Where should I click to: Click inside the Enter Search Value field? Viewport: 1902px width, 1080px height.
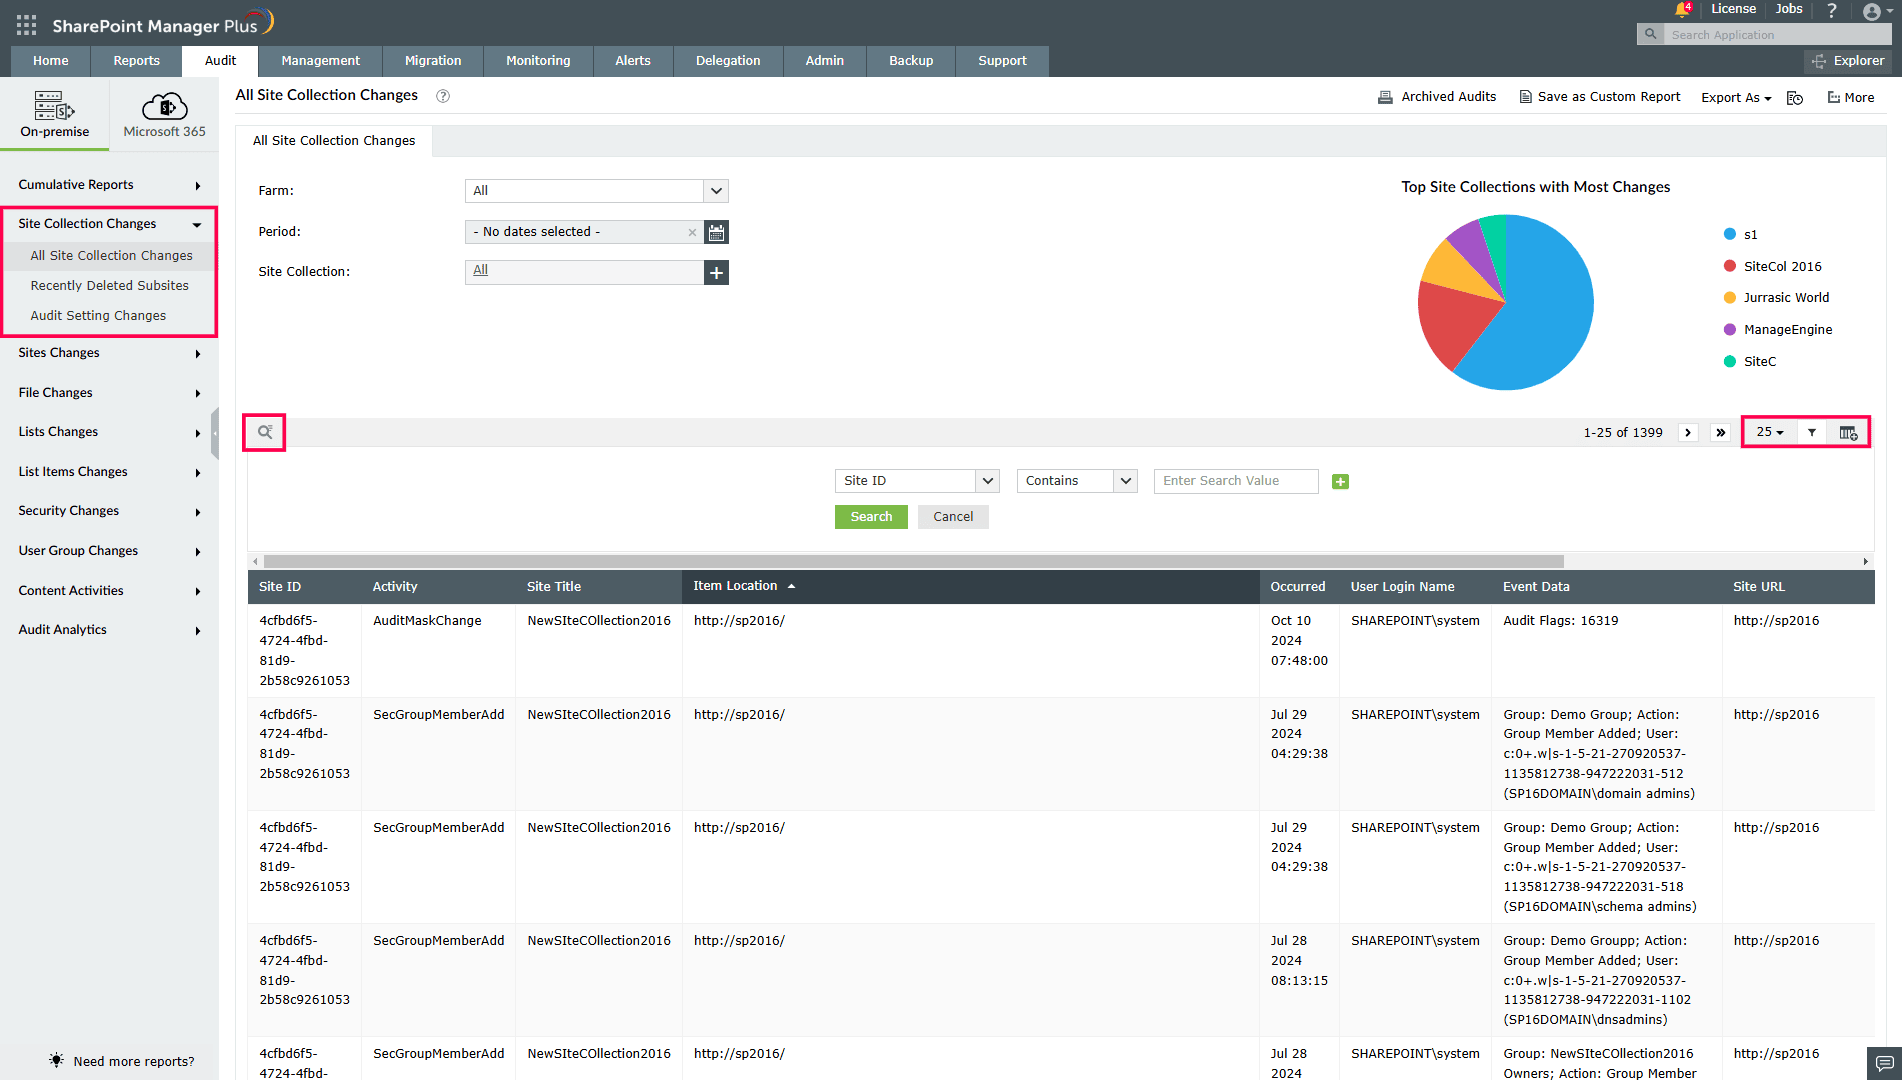tap(1235, 481)
